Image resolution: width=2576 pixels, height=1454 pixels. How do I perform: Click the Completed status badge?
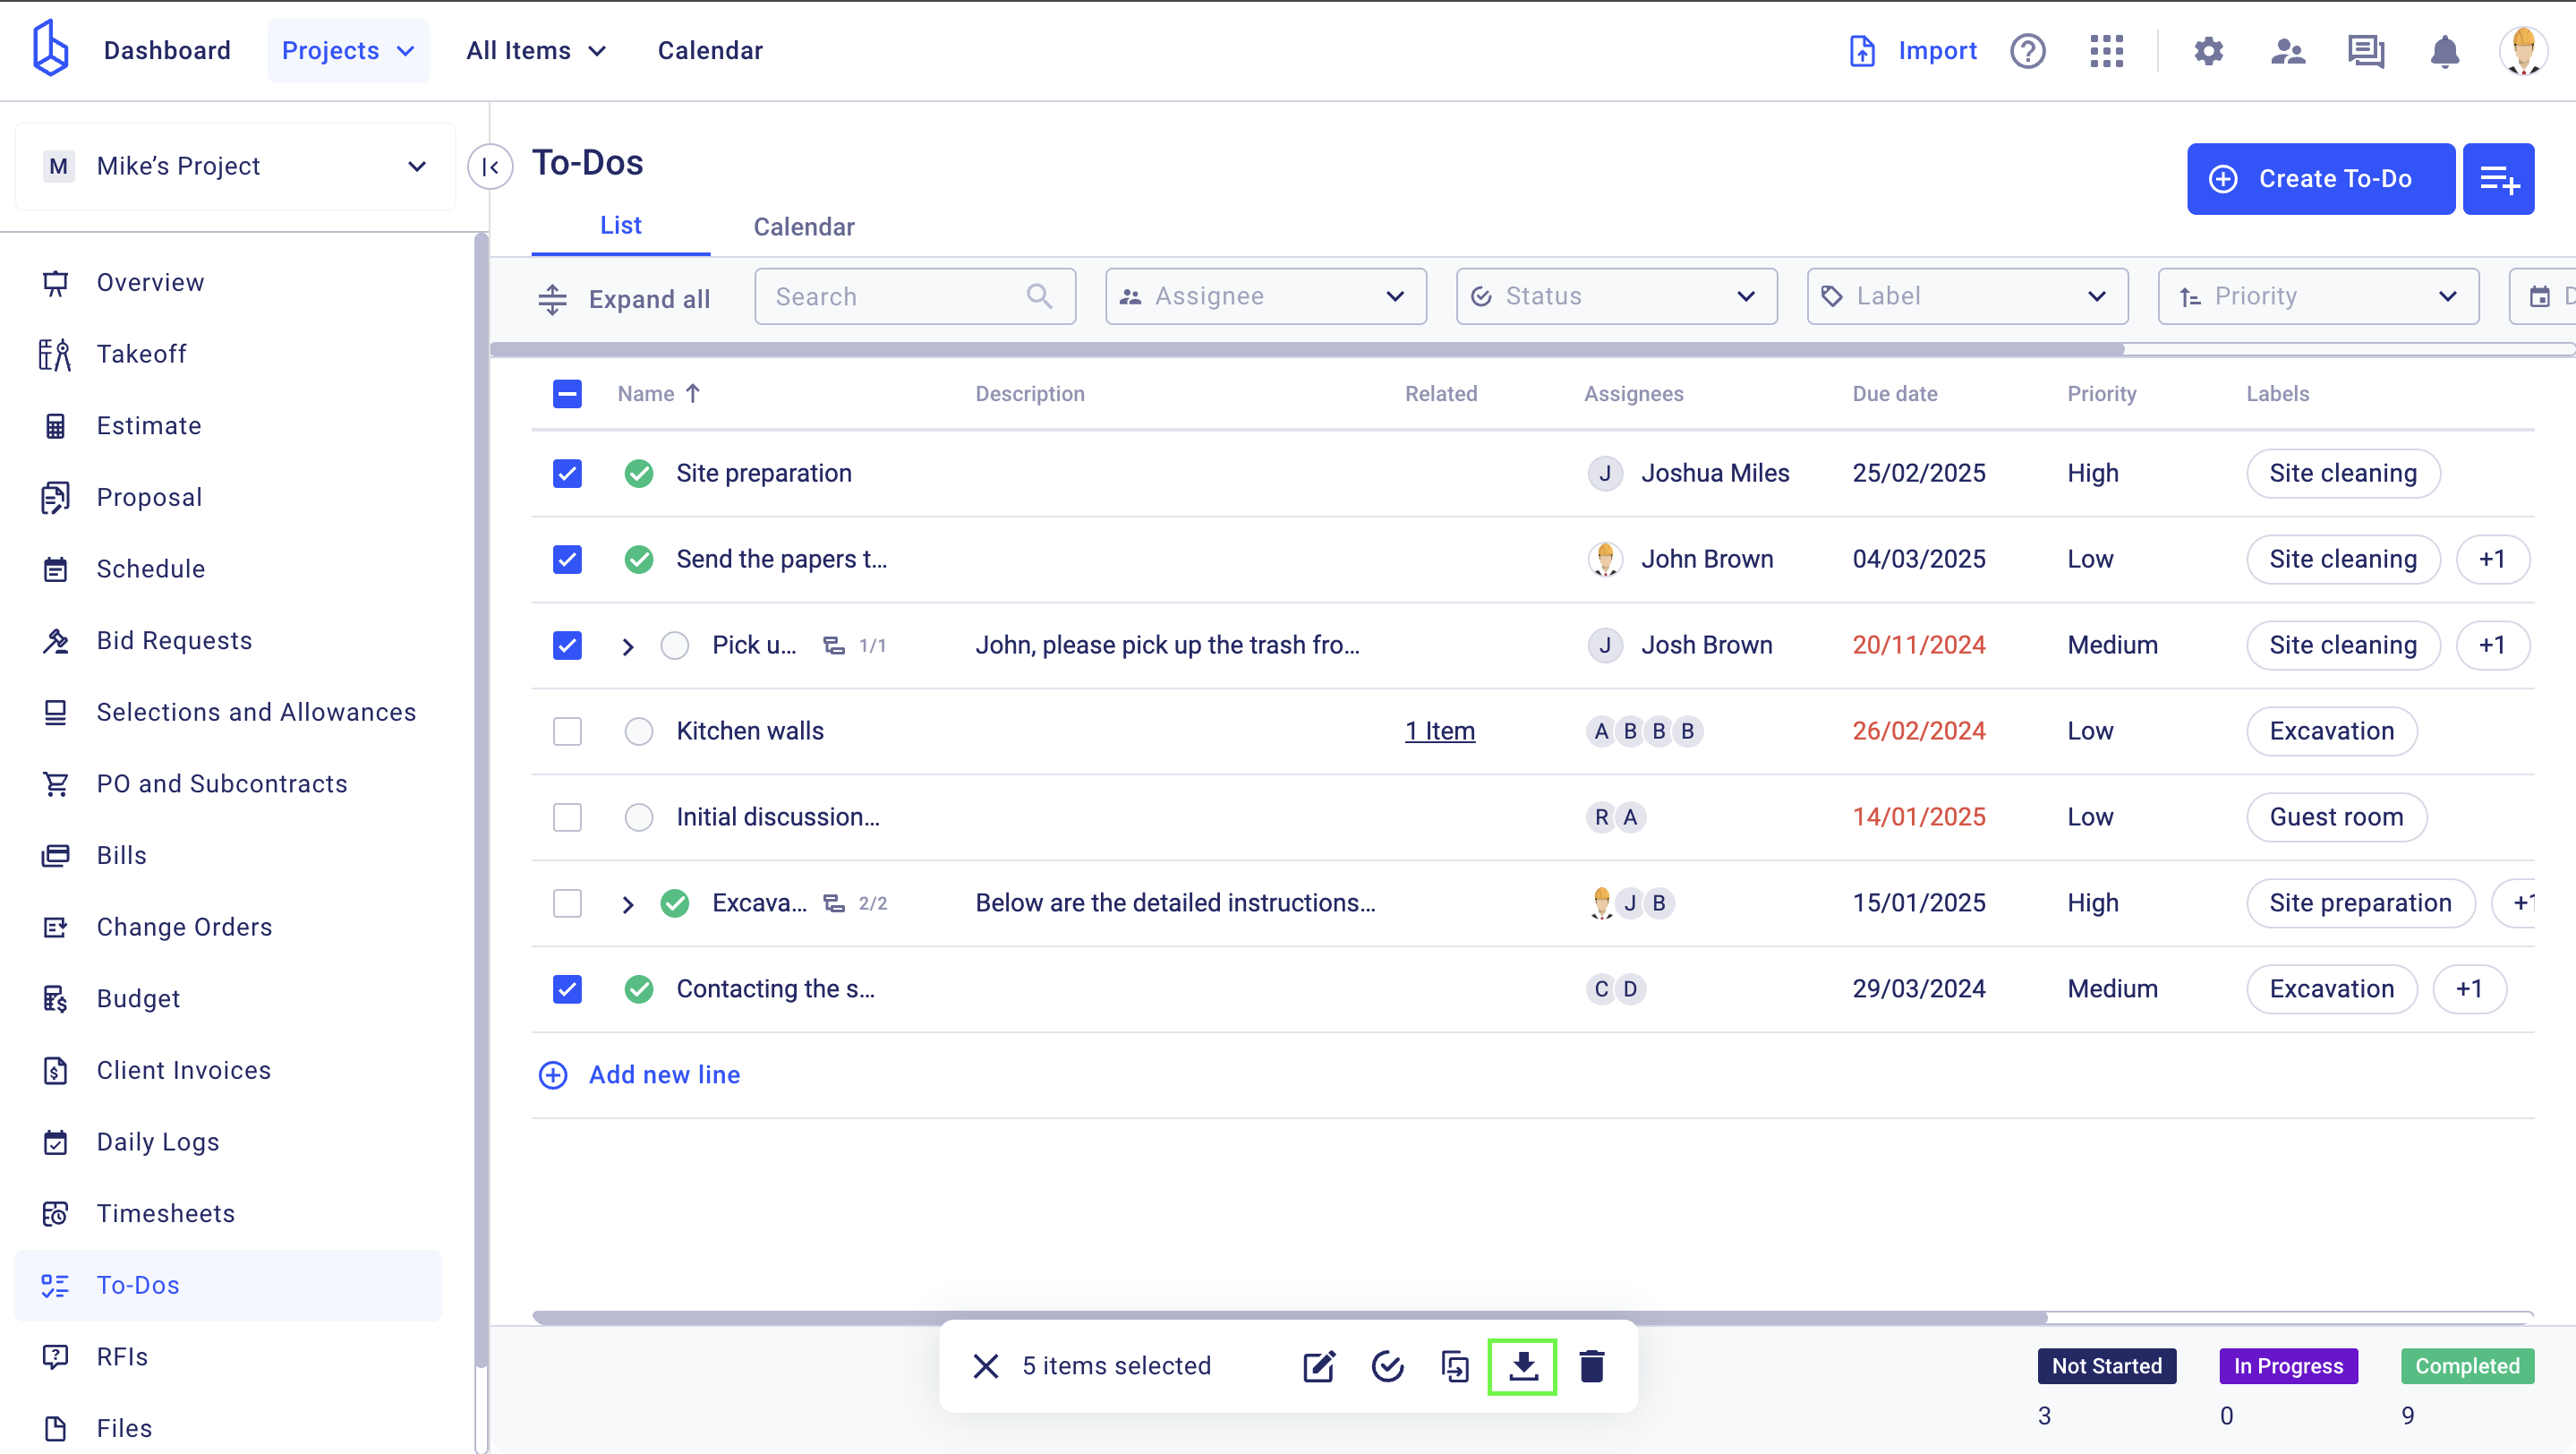[2467, 1366]
